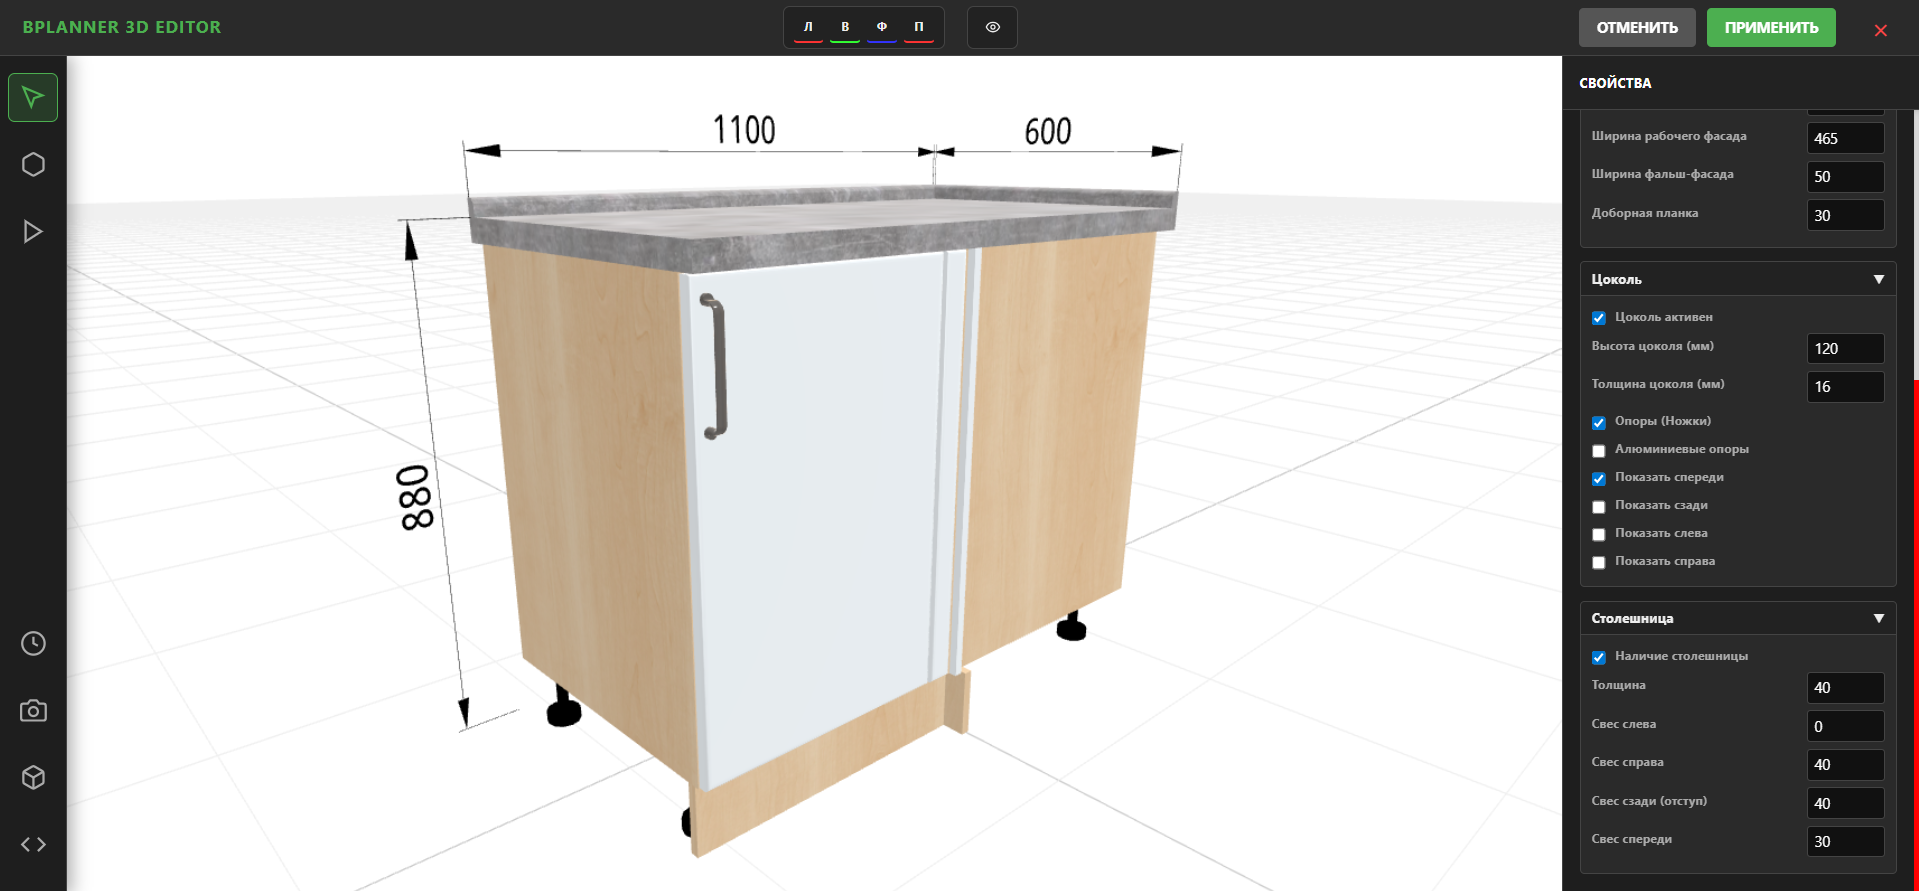
Task: Click the play triangle icon in sidebar
Action: click(x=33, y=231)
